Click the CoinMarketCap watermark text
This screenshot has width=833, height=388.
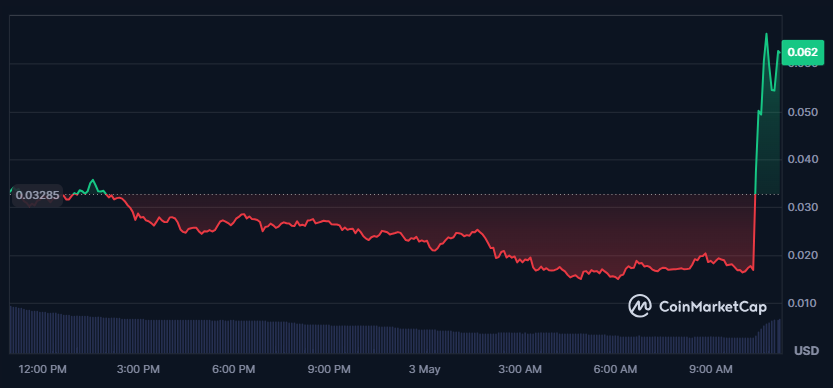click(712, 307)
